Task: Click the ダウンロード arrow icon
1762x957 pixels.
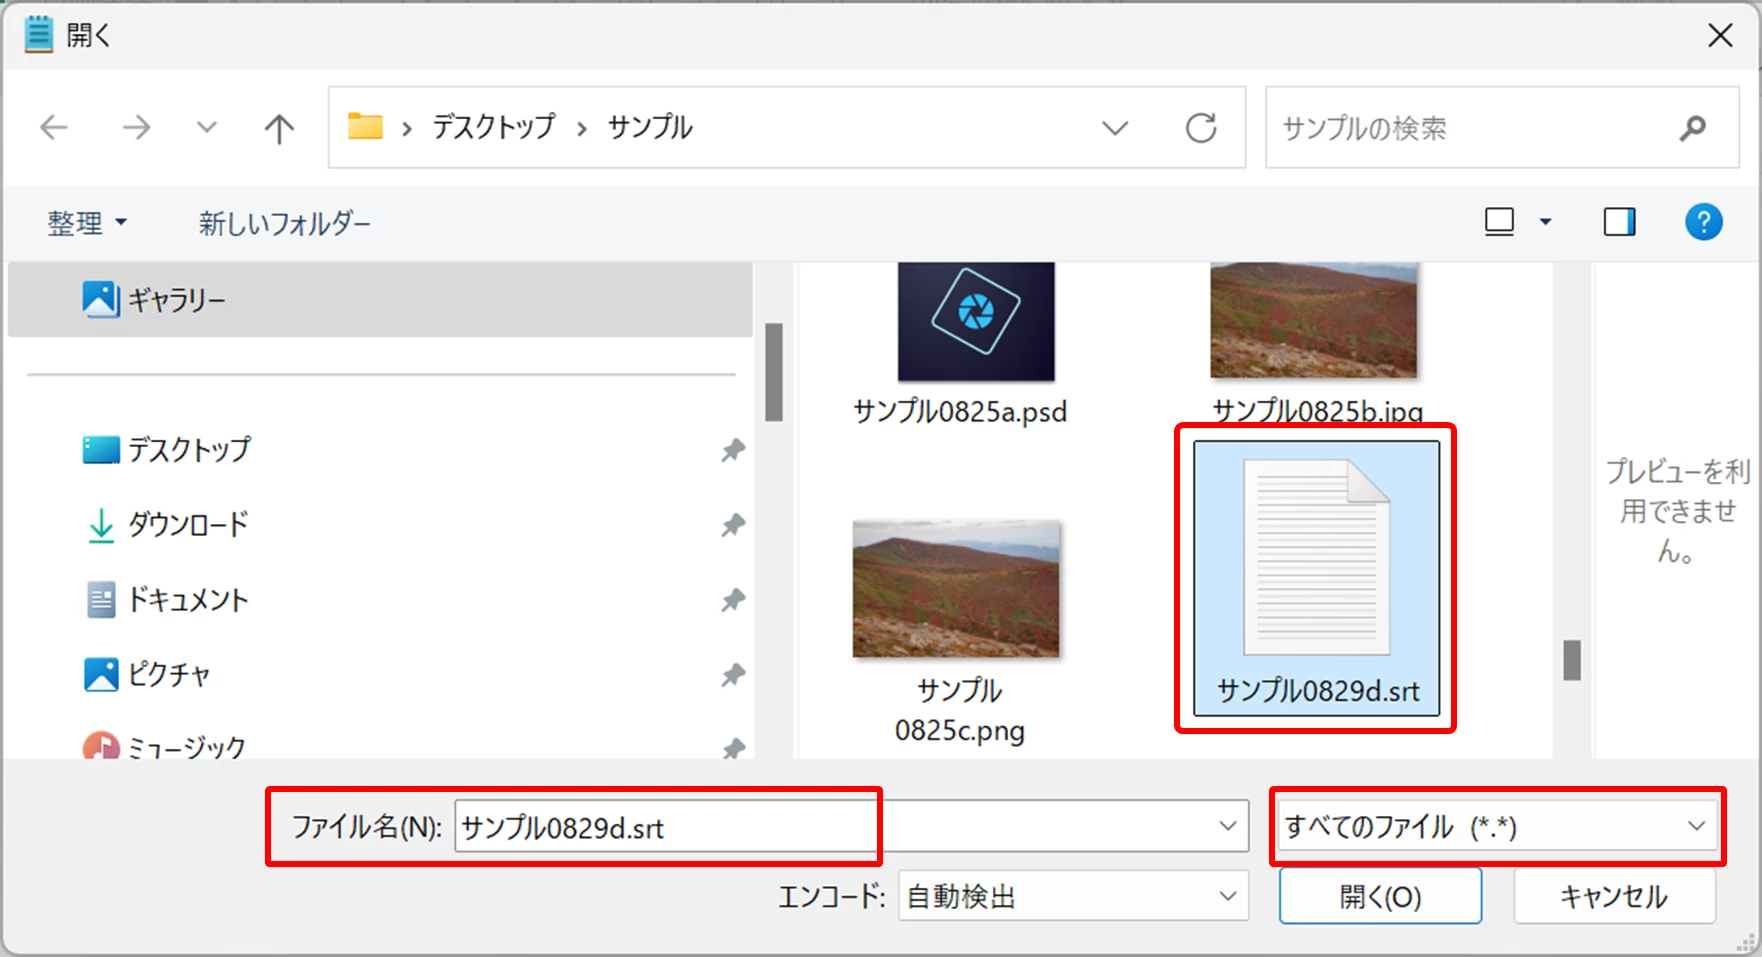Action: click(101, 525)
